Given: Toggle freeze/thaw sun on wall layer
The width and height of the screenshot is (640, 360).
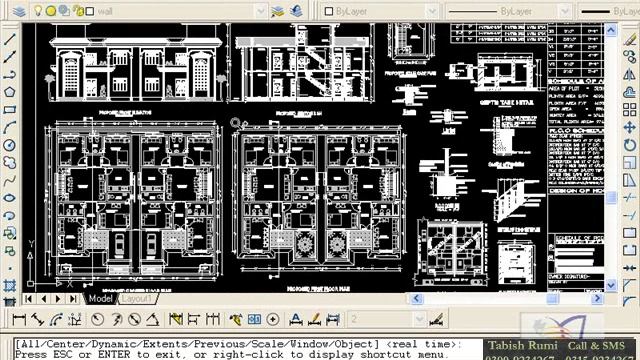Looking at the screenshot, I should pyautogui.click(x=51, y=11).
